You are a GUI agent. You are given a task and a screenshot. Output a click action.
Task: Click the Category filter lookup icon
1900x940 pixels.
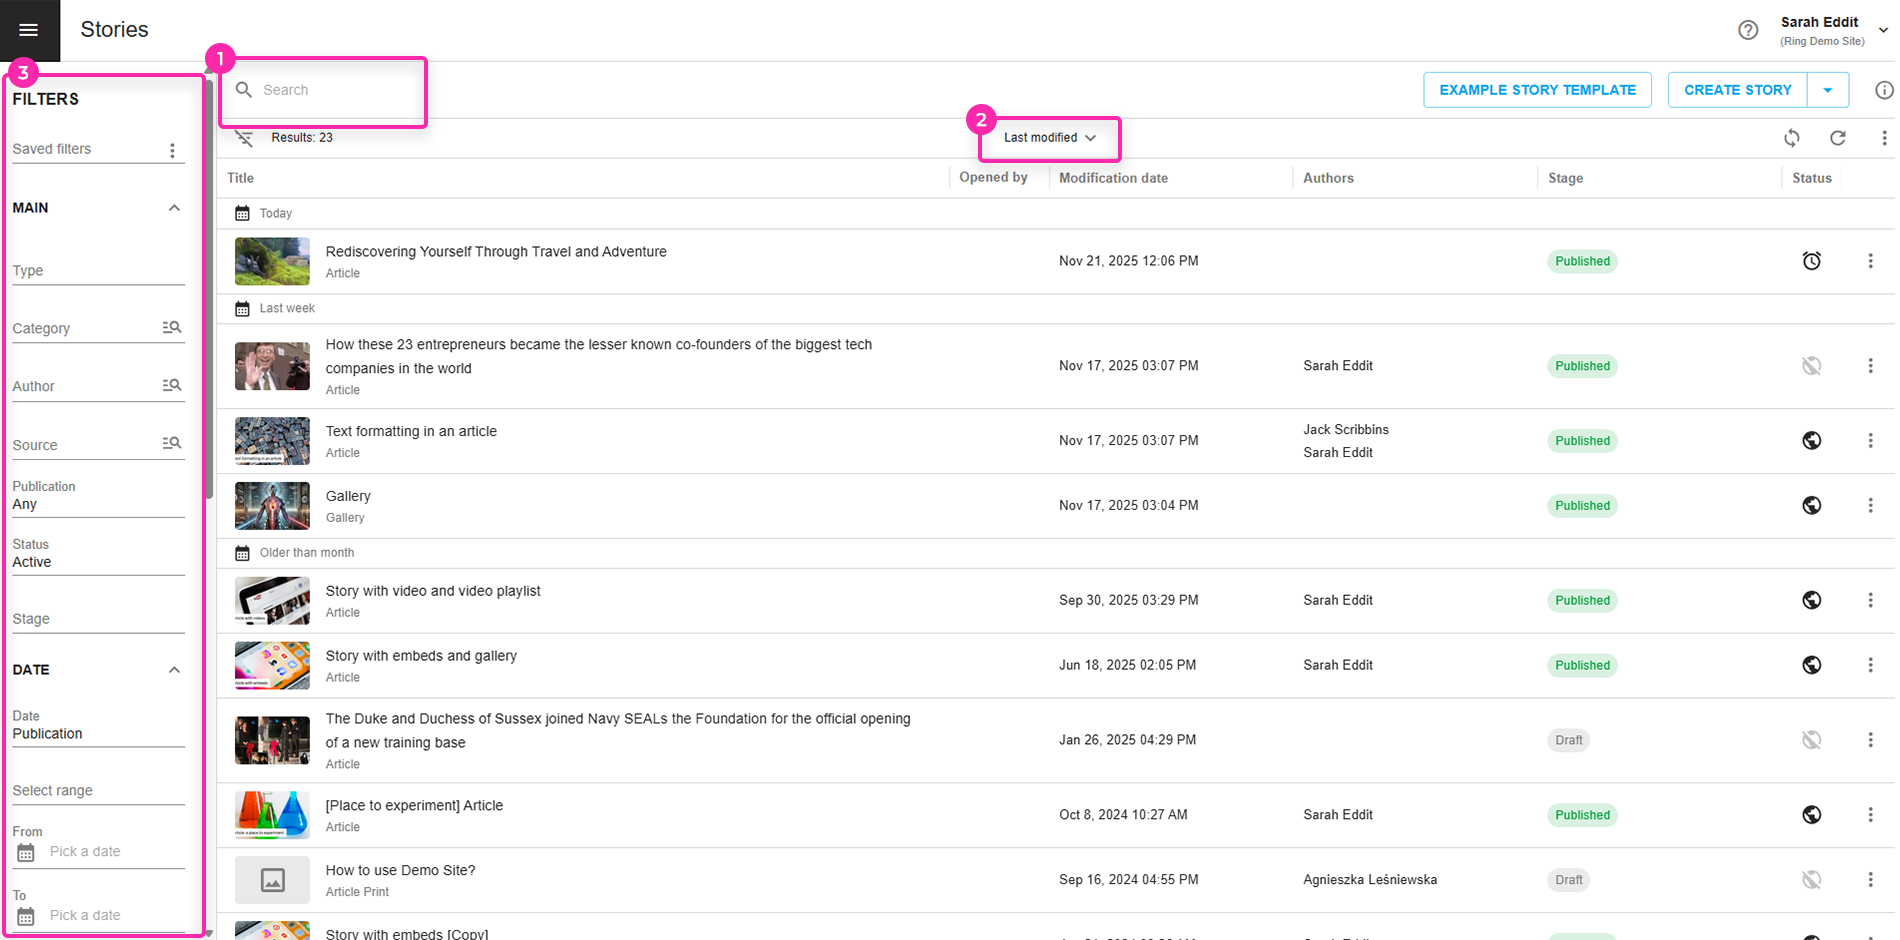click(x=172, y=328)
